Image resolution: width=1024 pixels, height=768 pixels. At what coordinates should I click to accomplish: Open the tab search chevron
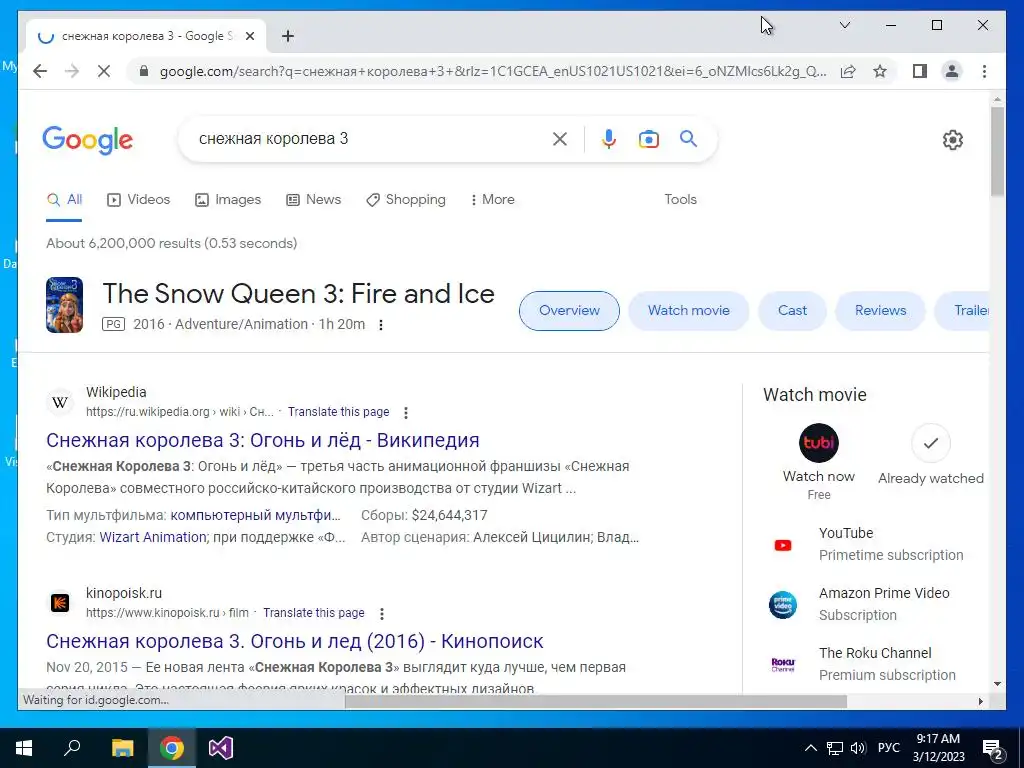pyautogui.click(x=844, y=25)
